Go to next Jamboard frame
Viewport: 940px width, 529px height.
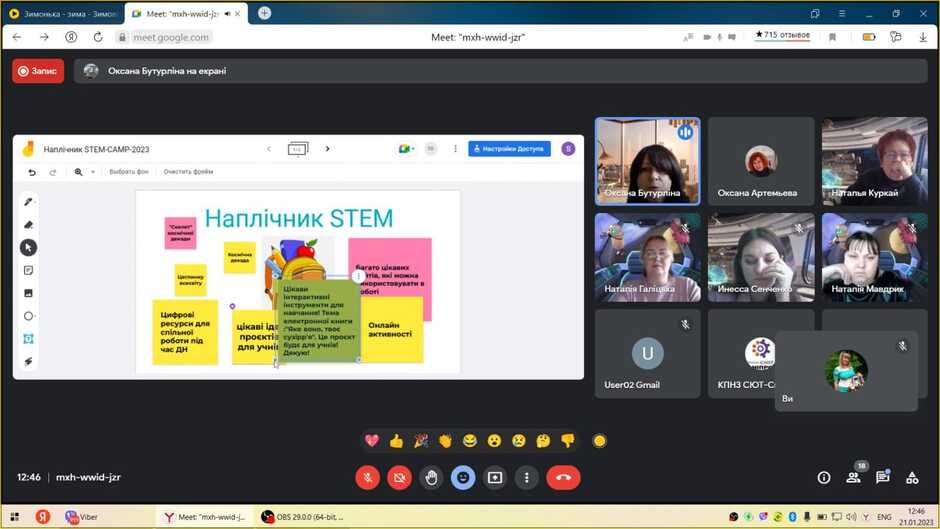327,149
